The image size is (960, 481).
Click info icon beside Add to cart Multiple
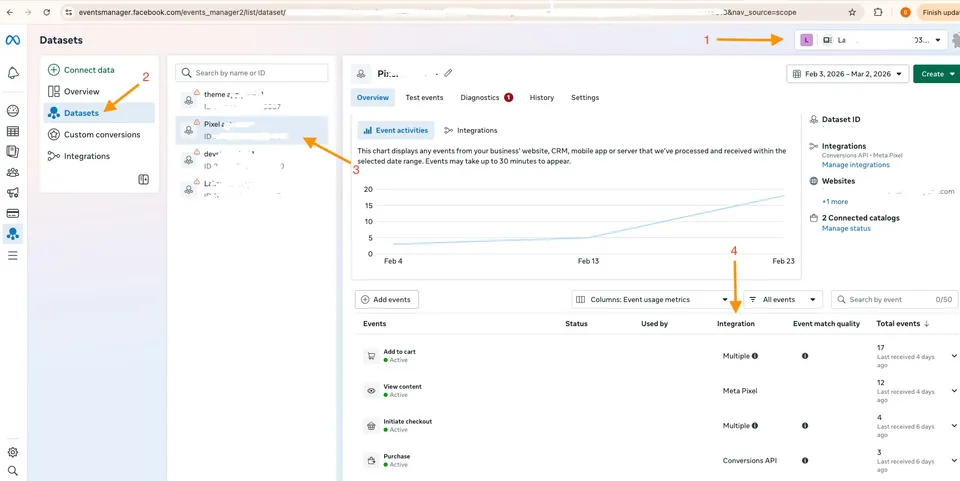coord(755,356)
